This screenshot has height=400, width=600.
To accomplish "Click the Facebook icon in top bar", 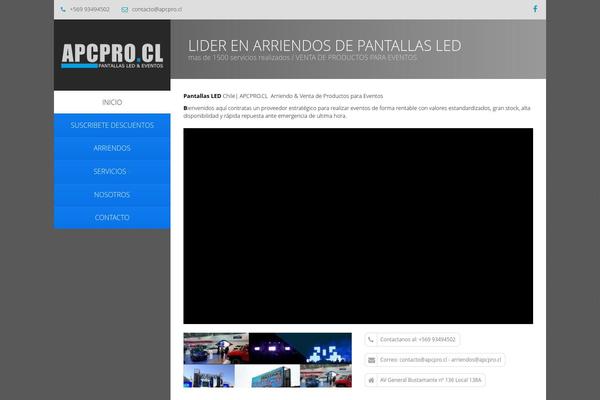I will tap(535, 9).
